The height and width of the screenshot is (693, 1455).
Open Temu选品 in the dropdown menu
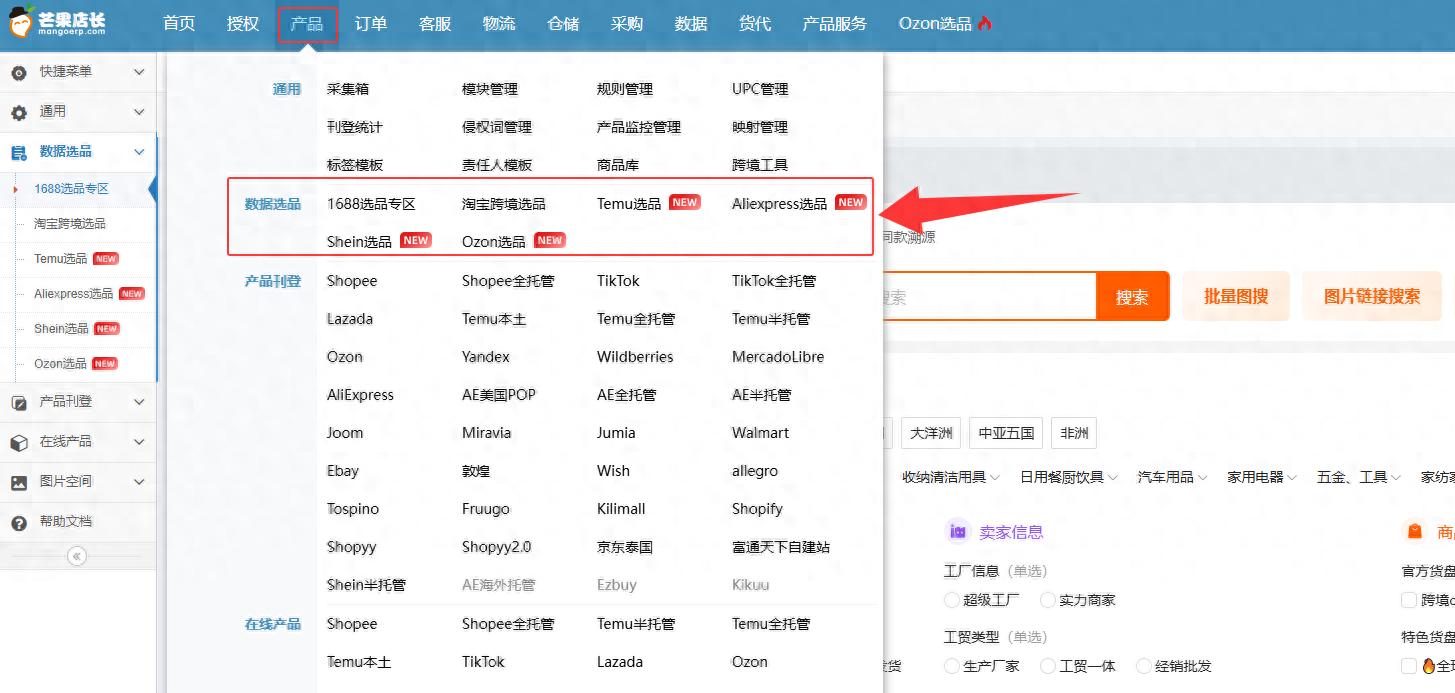pos(629,204)
